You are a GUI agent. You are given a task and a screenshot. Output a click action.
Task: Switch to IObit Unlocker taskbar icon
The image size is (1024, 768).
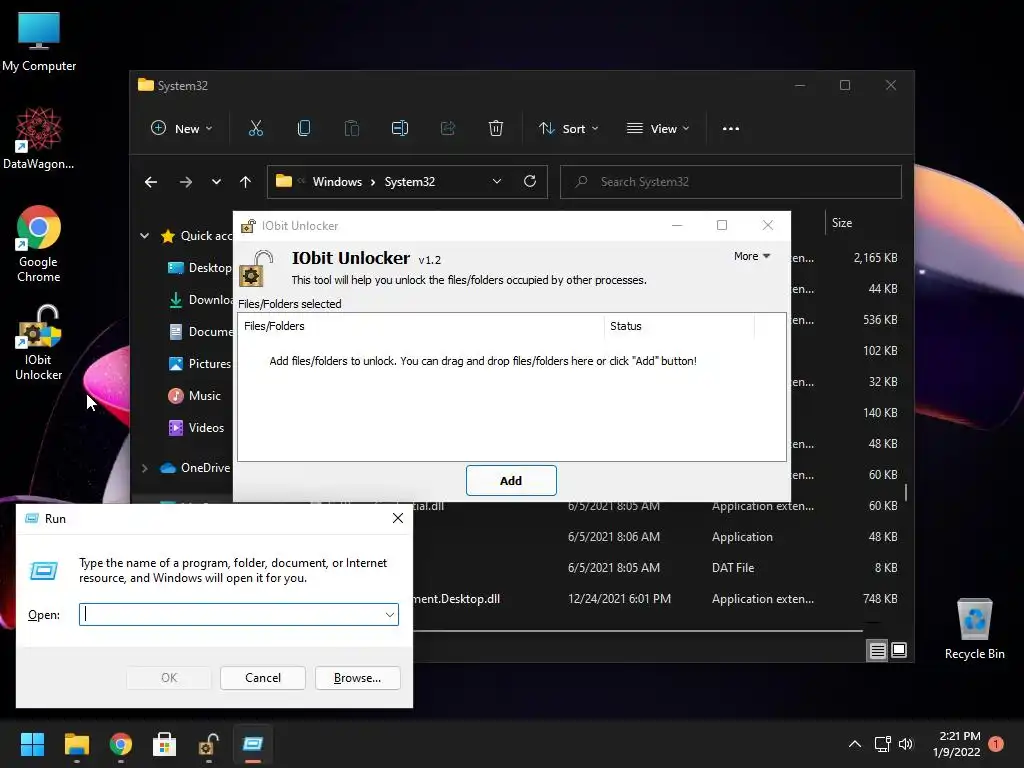209,744
